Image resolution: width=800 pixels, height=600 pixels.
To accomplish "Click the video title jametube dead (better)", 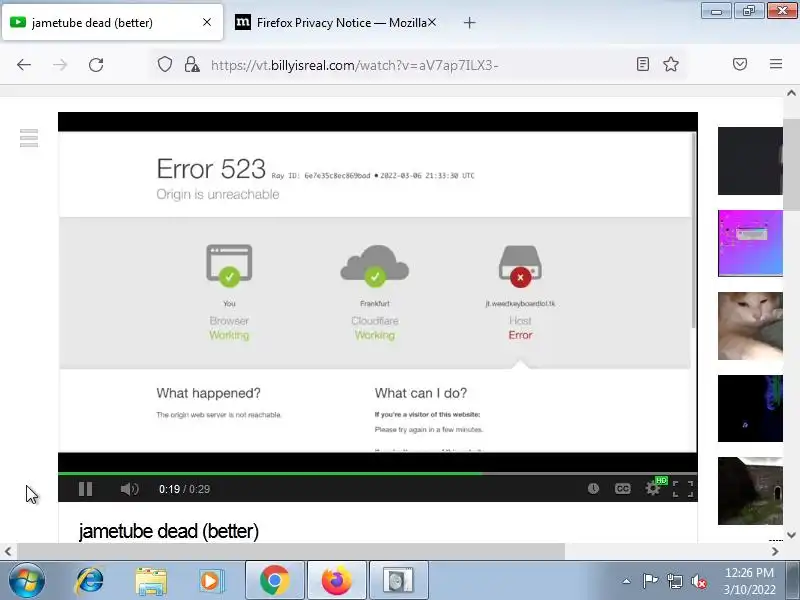I will tap(168, 531).
